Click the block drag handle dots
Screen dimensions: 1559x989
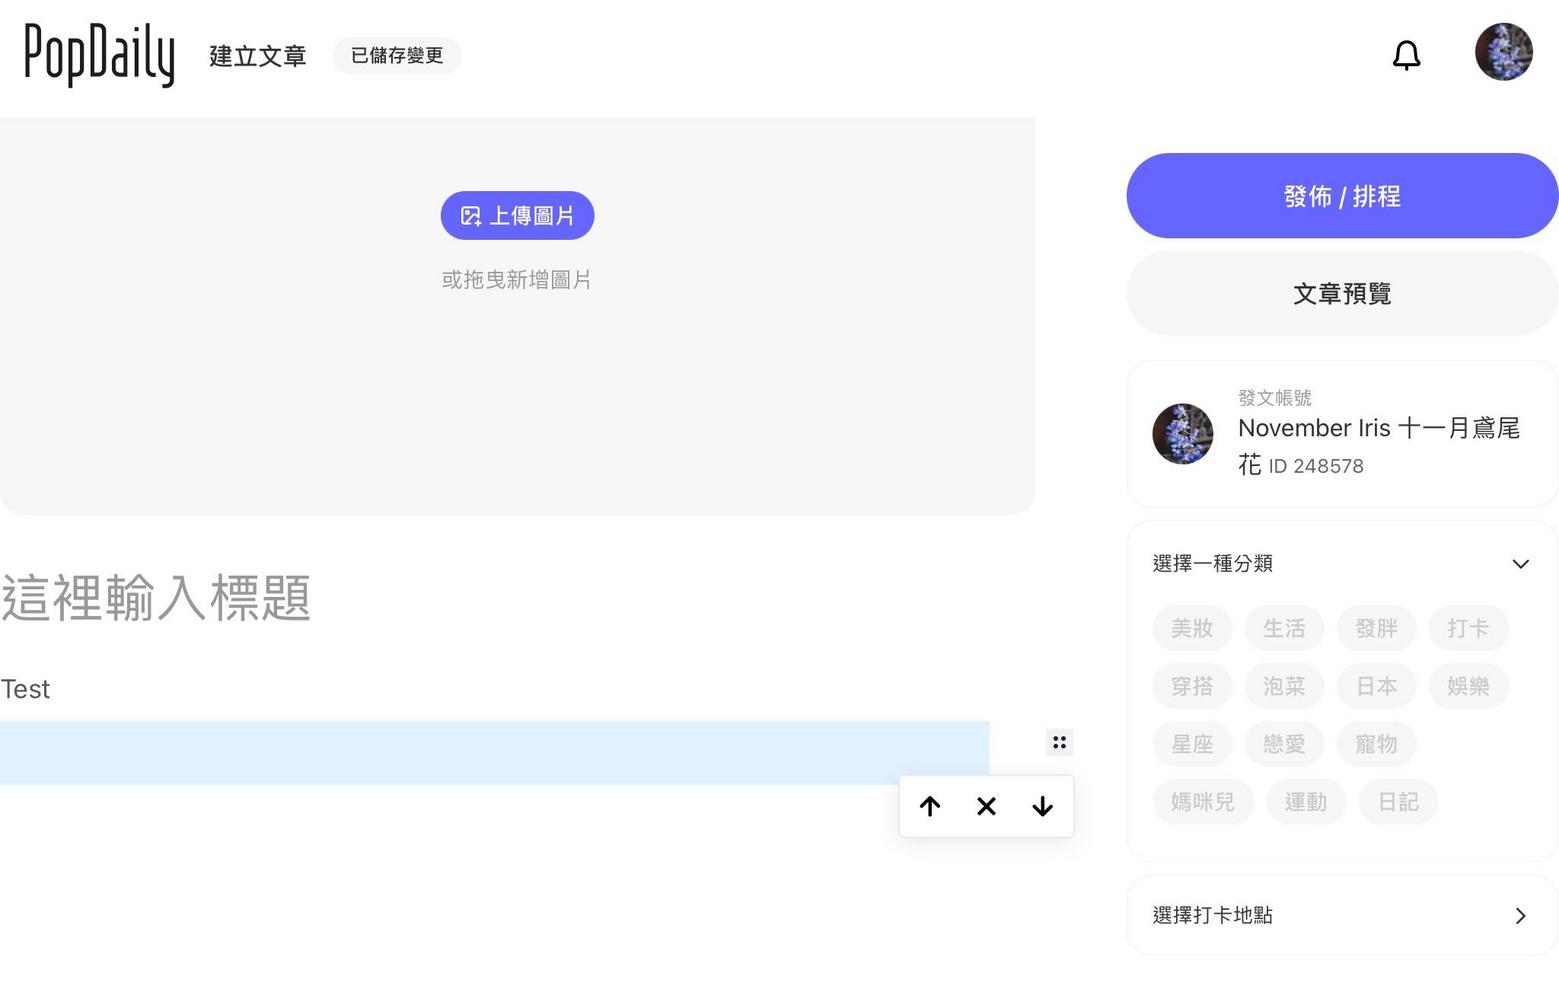tap(1059, 742)
